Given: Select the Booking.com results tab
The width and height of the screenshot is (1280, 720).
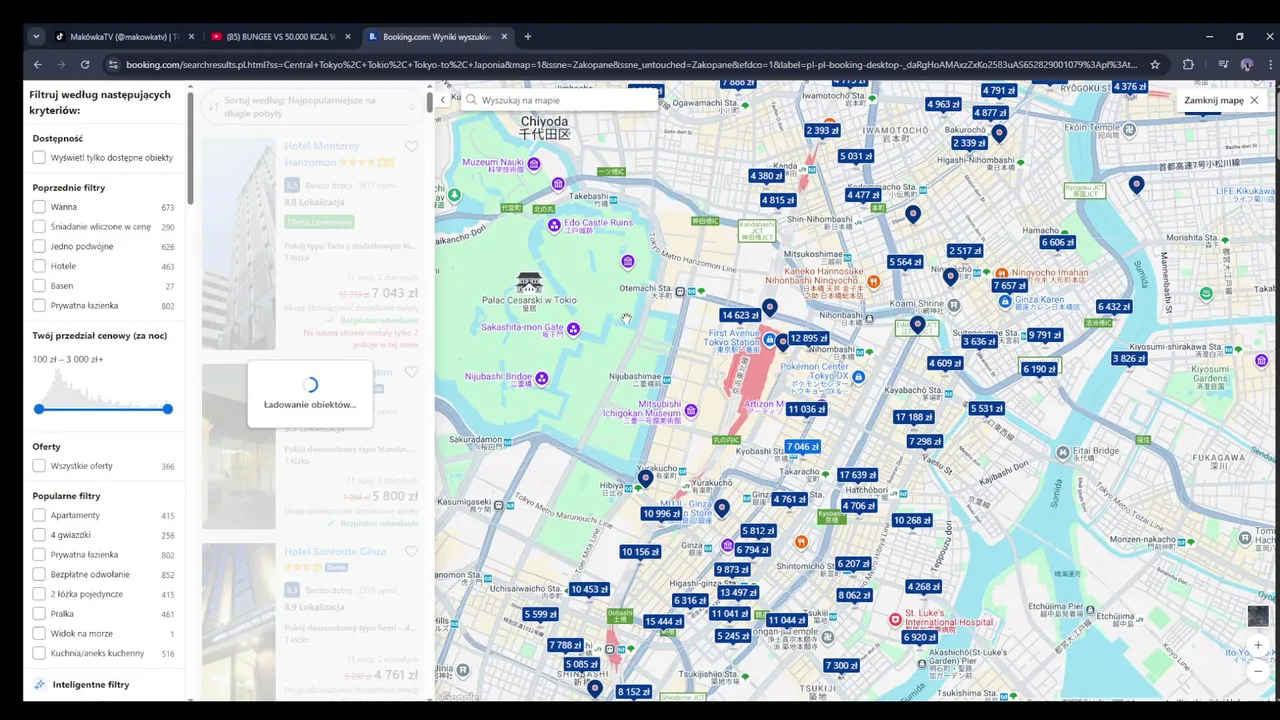Looking at the screenshot, I should coord(437,37).
